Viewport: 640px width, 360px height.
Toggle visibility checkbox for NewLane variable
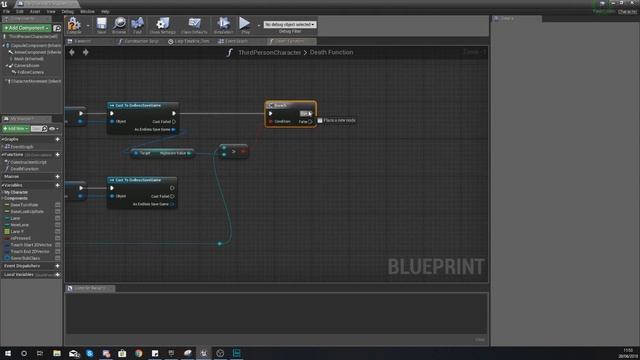58,225
